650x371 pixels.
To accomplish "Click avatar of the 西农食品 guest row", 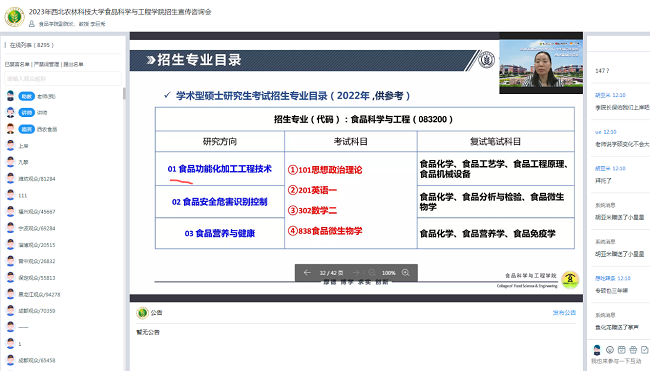I will tap(10, 129).
